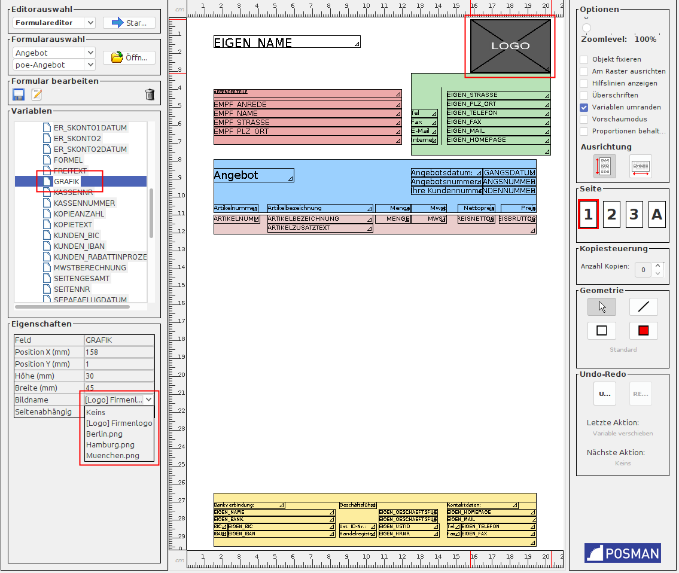Switch to page 2 in Seite
679x573 pixels.
(x=612, y=214)
